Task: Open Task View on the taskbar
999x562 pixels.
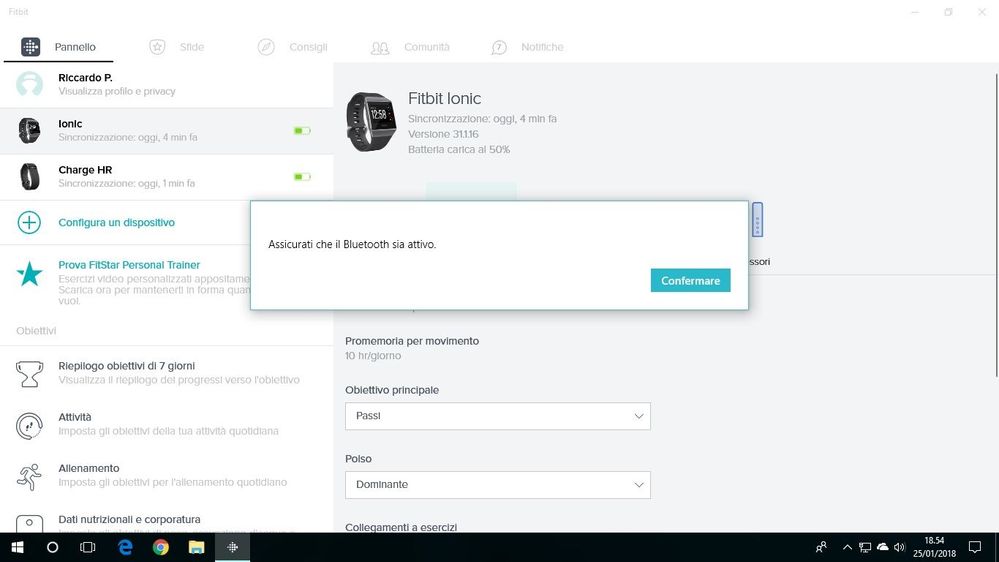Action: (x=88, y=547)
